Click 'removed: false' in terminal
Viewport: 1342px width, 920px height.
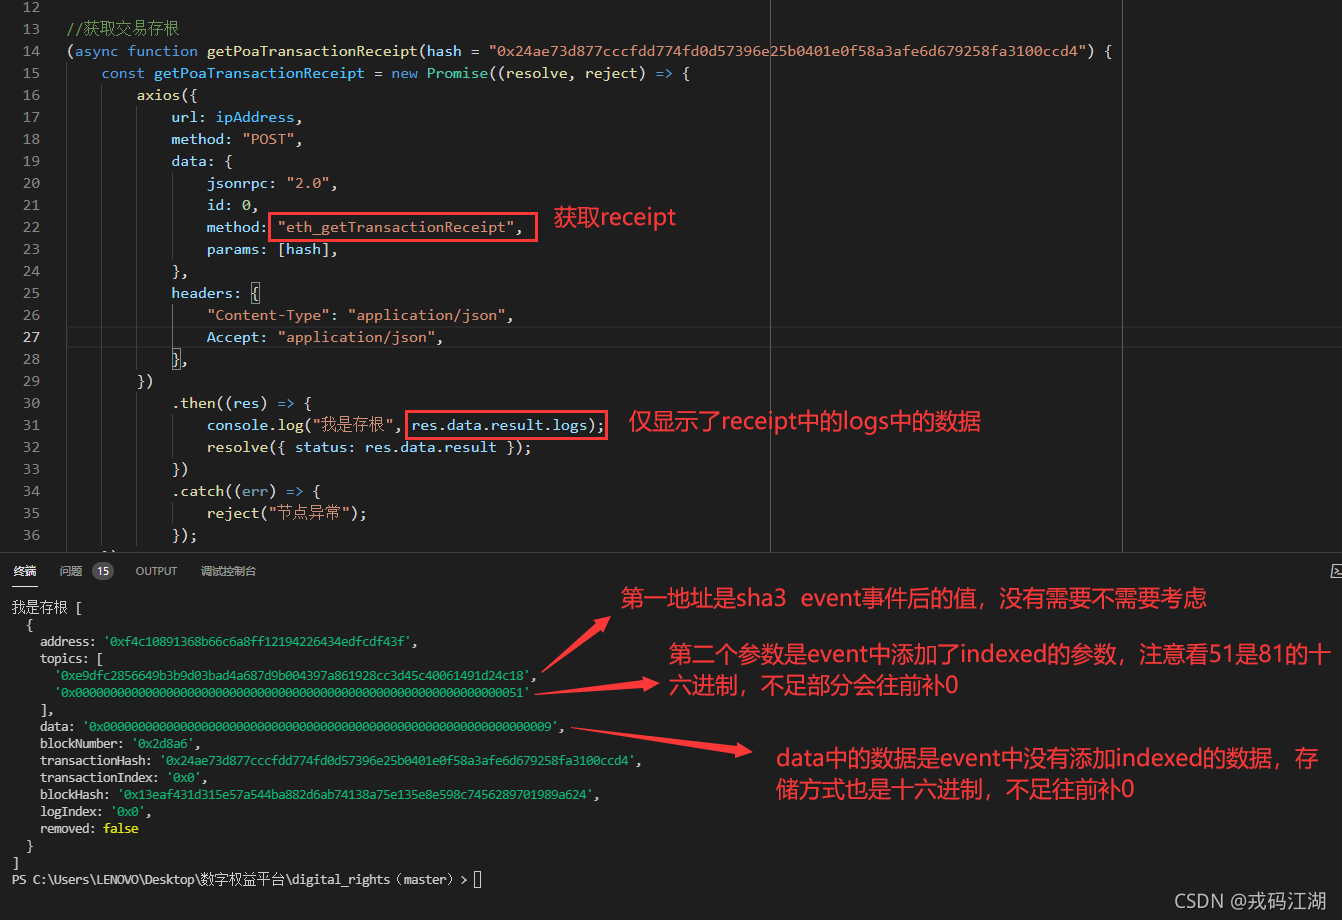(x=89, y=829)
